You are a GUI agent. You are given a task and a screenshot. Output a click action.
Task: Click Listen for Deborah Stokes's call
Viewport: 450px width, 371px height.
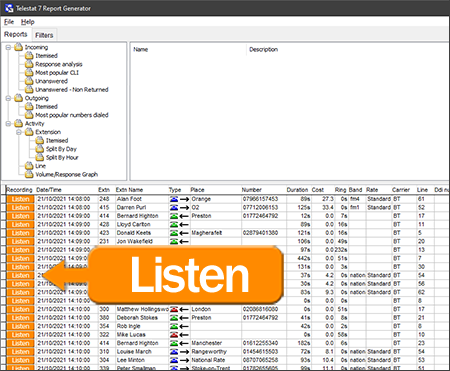point(20,318)
